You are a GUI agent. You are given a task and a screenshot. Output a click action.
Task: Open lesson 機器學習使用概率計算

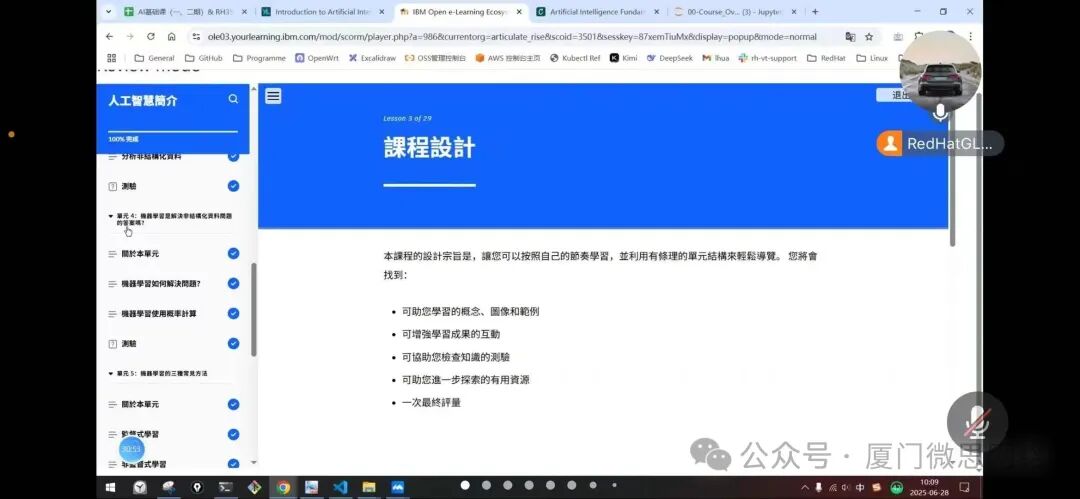(x=158, y=314)
